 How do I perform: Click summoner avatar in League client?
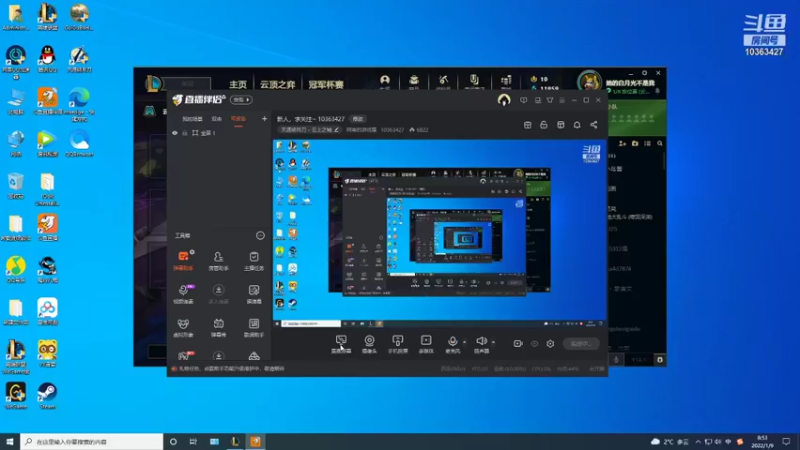click(x=589, y=82)
